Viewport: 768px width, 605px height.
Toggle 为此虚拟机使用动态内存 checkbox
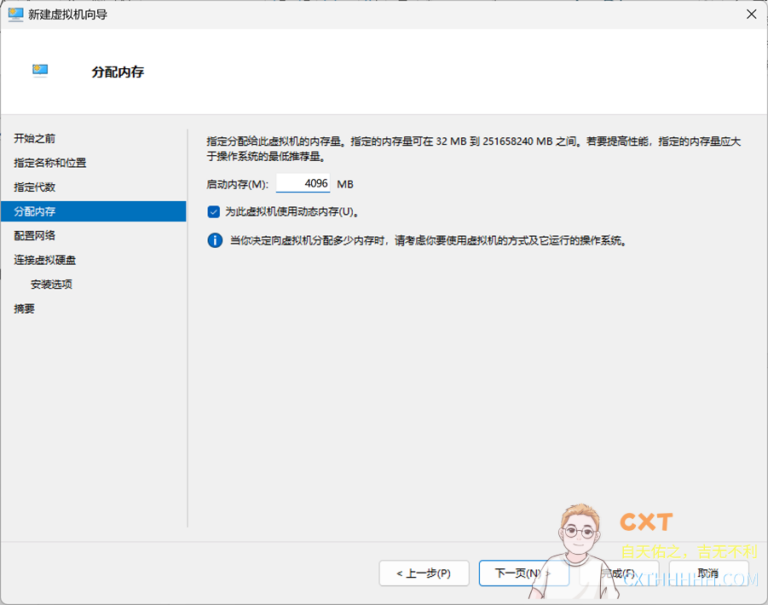[214, 212]
